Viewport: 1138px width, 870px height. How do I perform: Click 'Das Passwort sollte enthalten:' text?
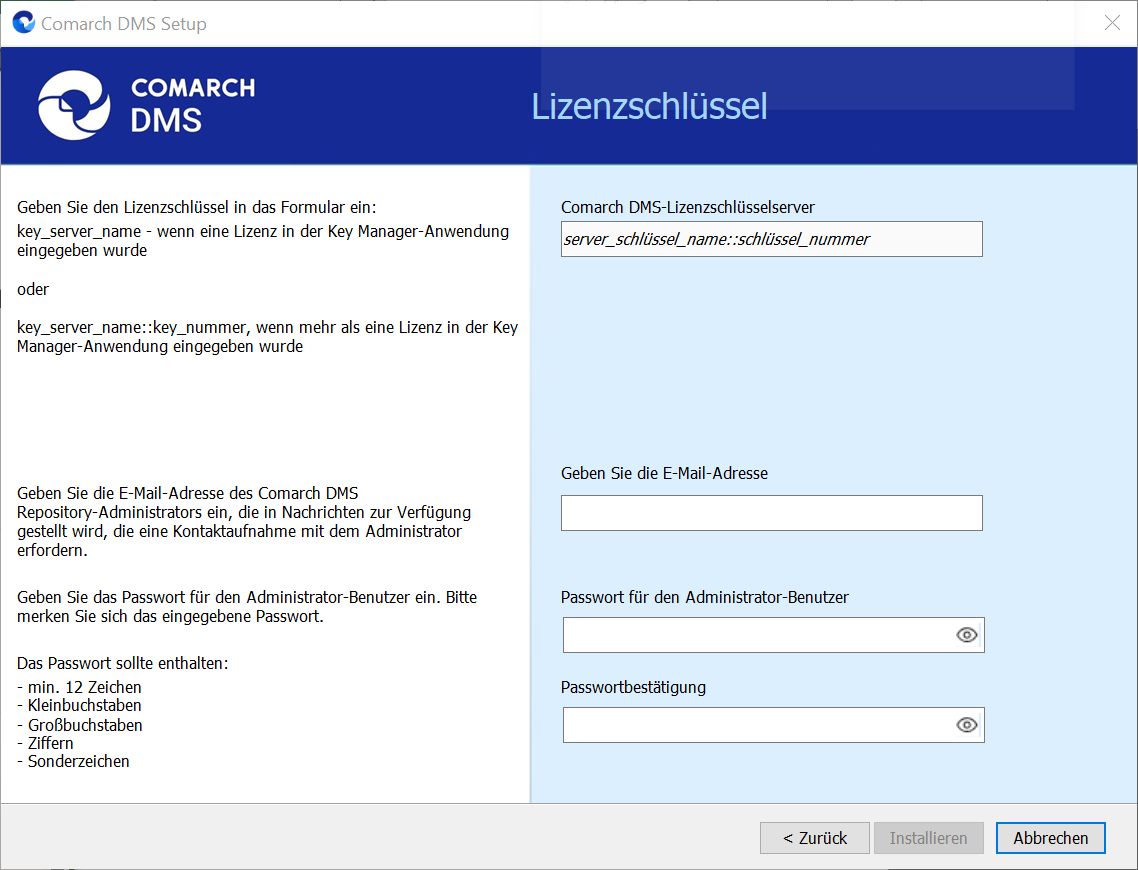click(x=123, y=663)
